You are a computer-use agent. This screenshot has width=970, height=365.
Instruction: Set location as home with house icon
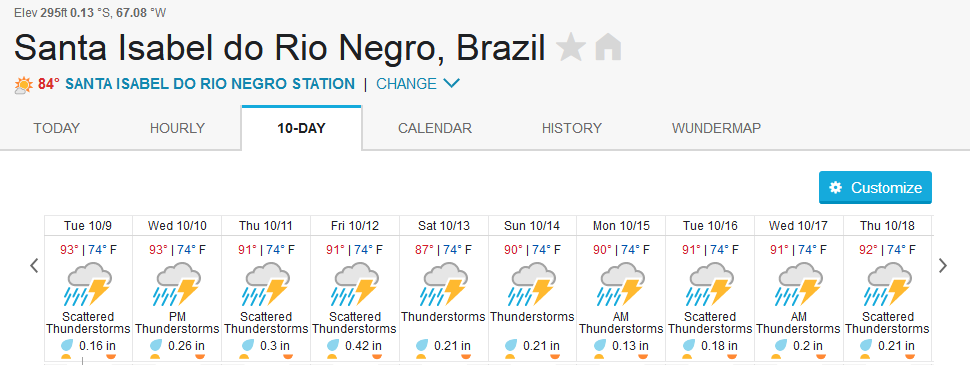coord(608,48)
